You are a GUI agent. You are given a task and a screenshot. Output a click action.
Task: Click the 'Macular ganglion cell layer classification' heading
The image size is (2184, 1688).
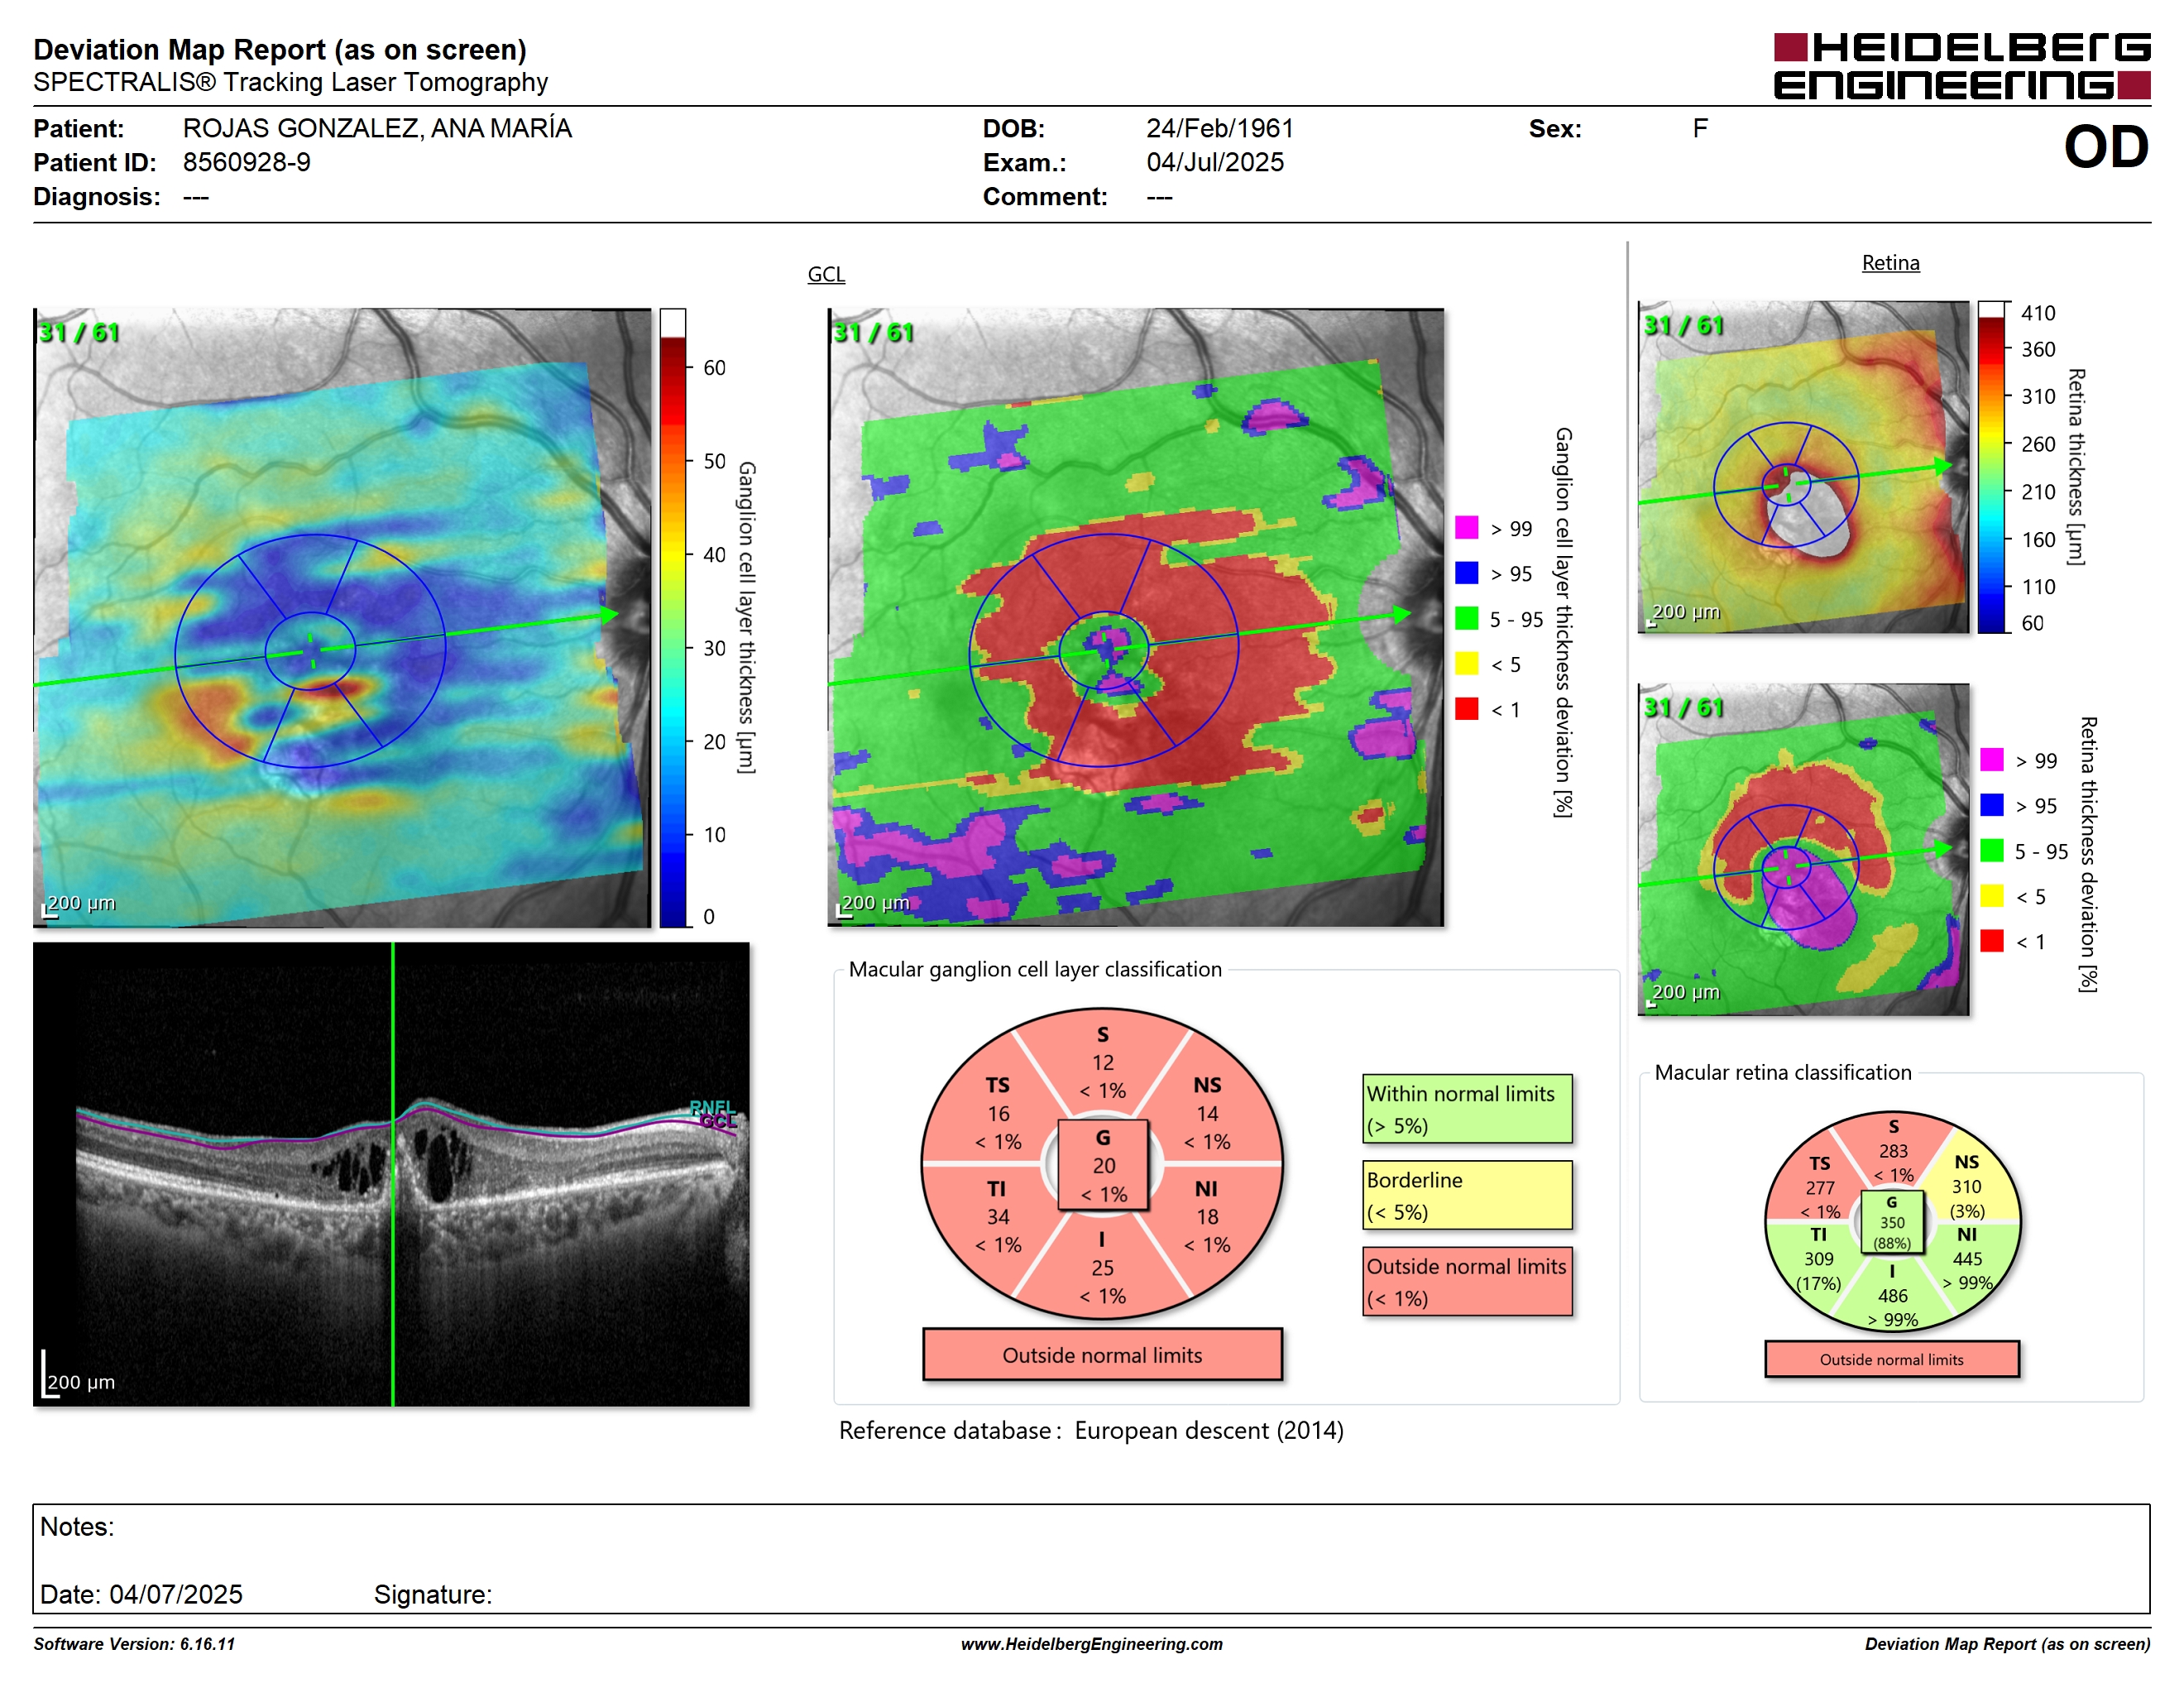pyautogui.click(x=1035, y=969)
